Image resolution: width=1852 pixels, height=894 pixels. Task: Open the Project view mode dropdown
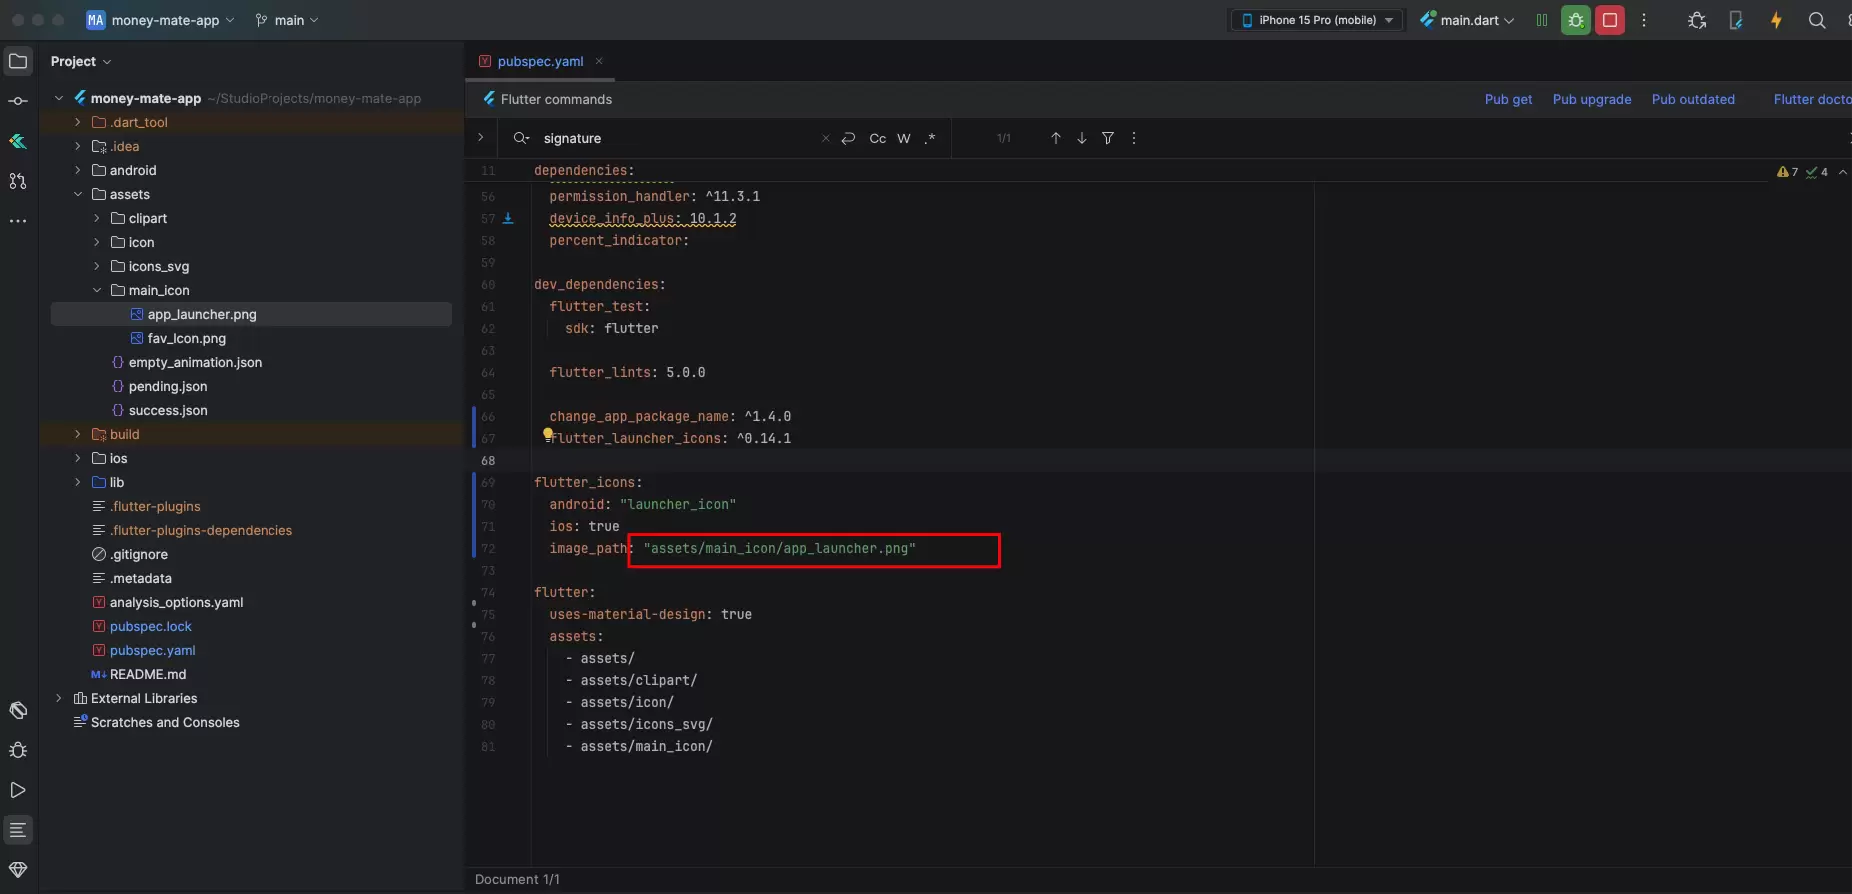click(x=81, y=61)
